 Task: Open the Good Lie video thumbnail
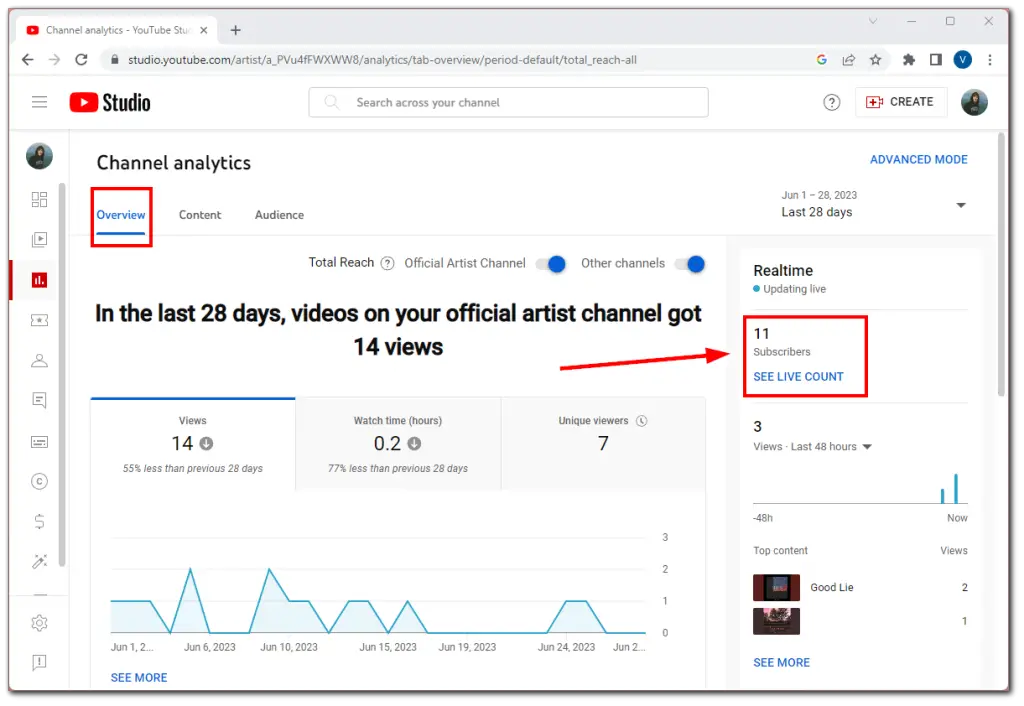pos(776,588)
